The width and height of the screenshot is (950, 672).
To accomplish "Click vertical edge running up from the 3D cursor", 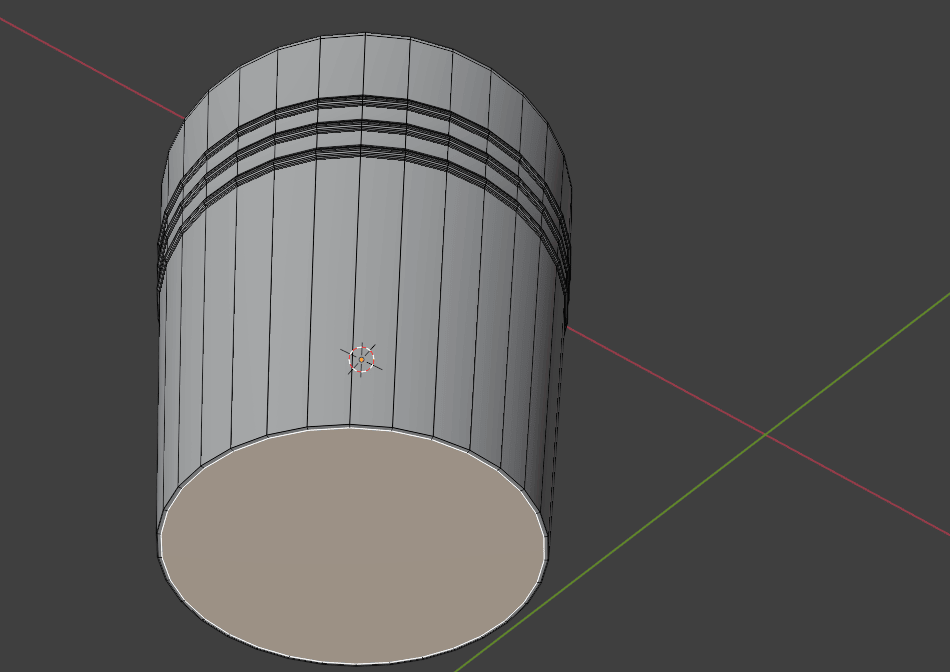I will point(357,250).
